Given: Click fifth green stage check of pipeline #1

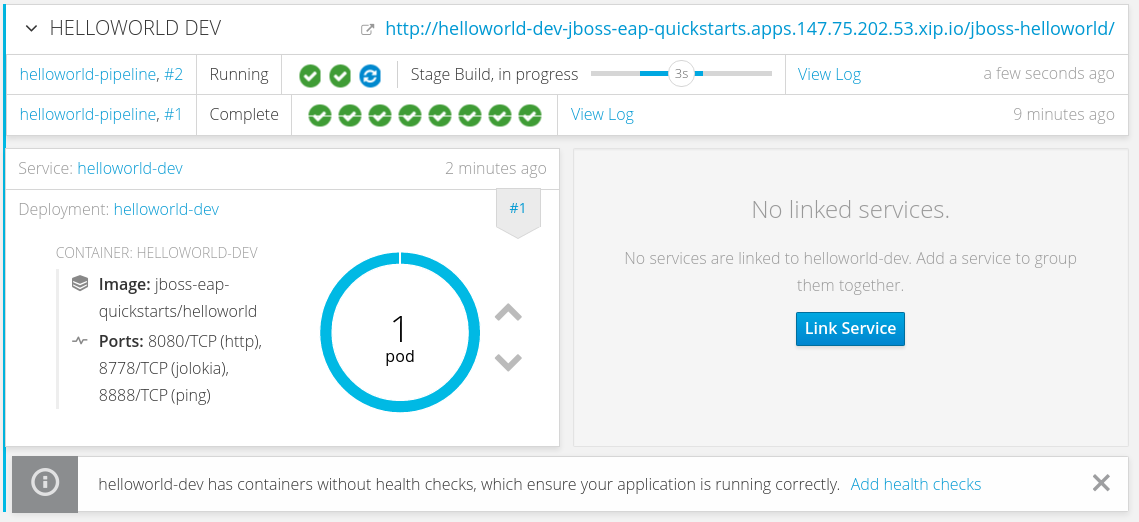Looking at the screenshot, I should (x=440, y=115).
